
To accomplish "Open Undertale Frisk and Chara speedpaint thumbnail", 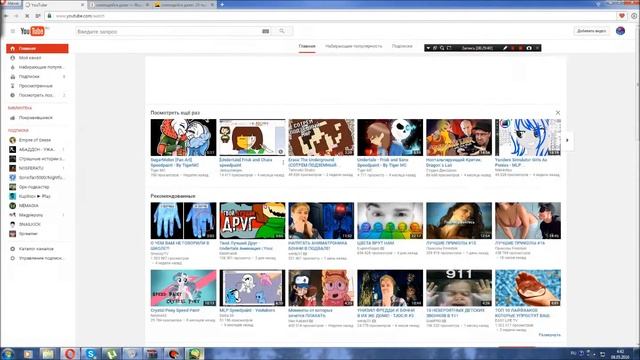I will [x=252, y=137].
